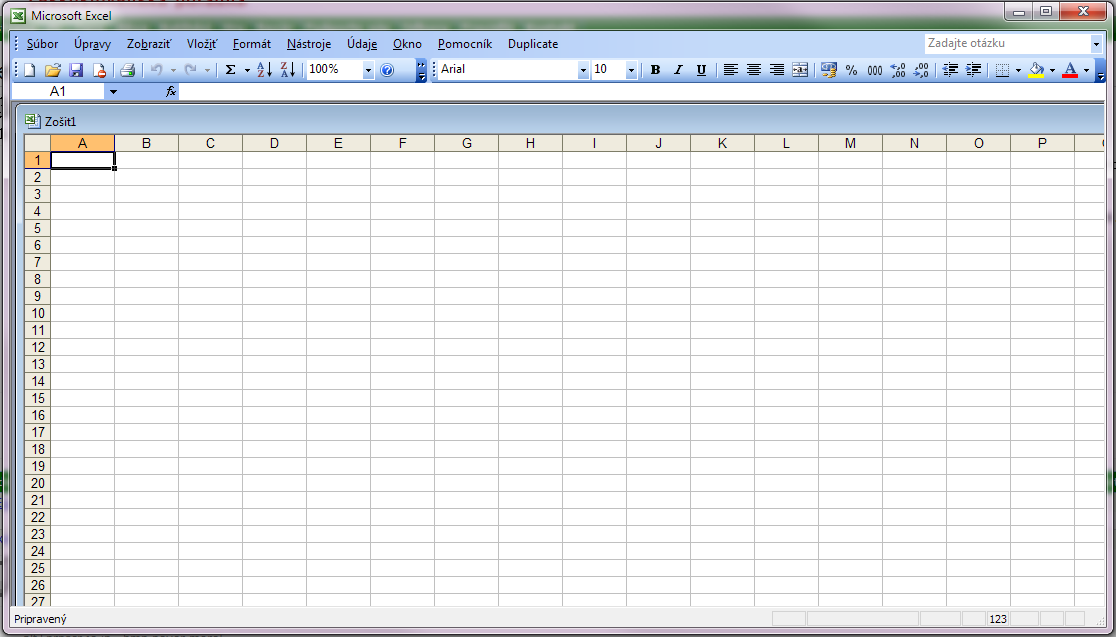
Task: Open the Súbor menu
Action: pos(43,44)
